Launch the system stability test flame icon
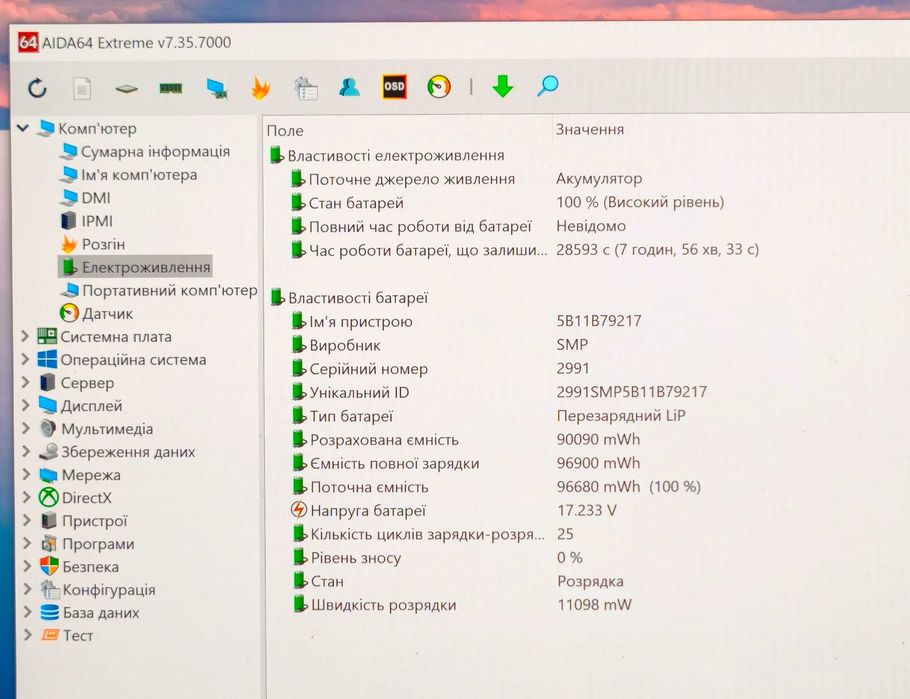 click(x=261, y=88)
